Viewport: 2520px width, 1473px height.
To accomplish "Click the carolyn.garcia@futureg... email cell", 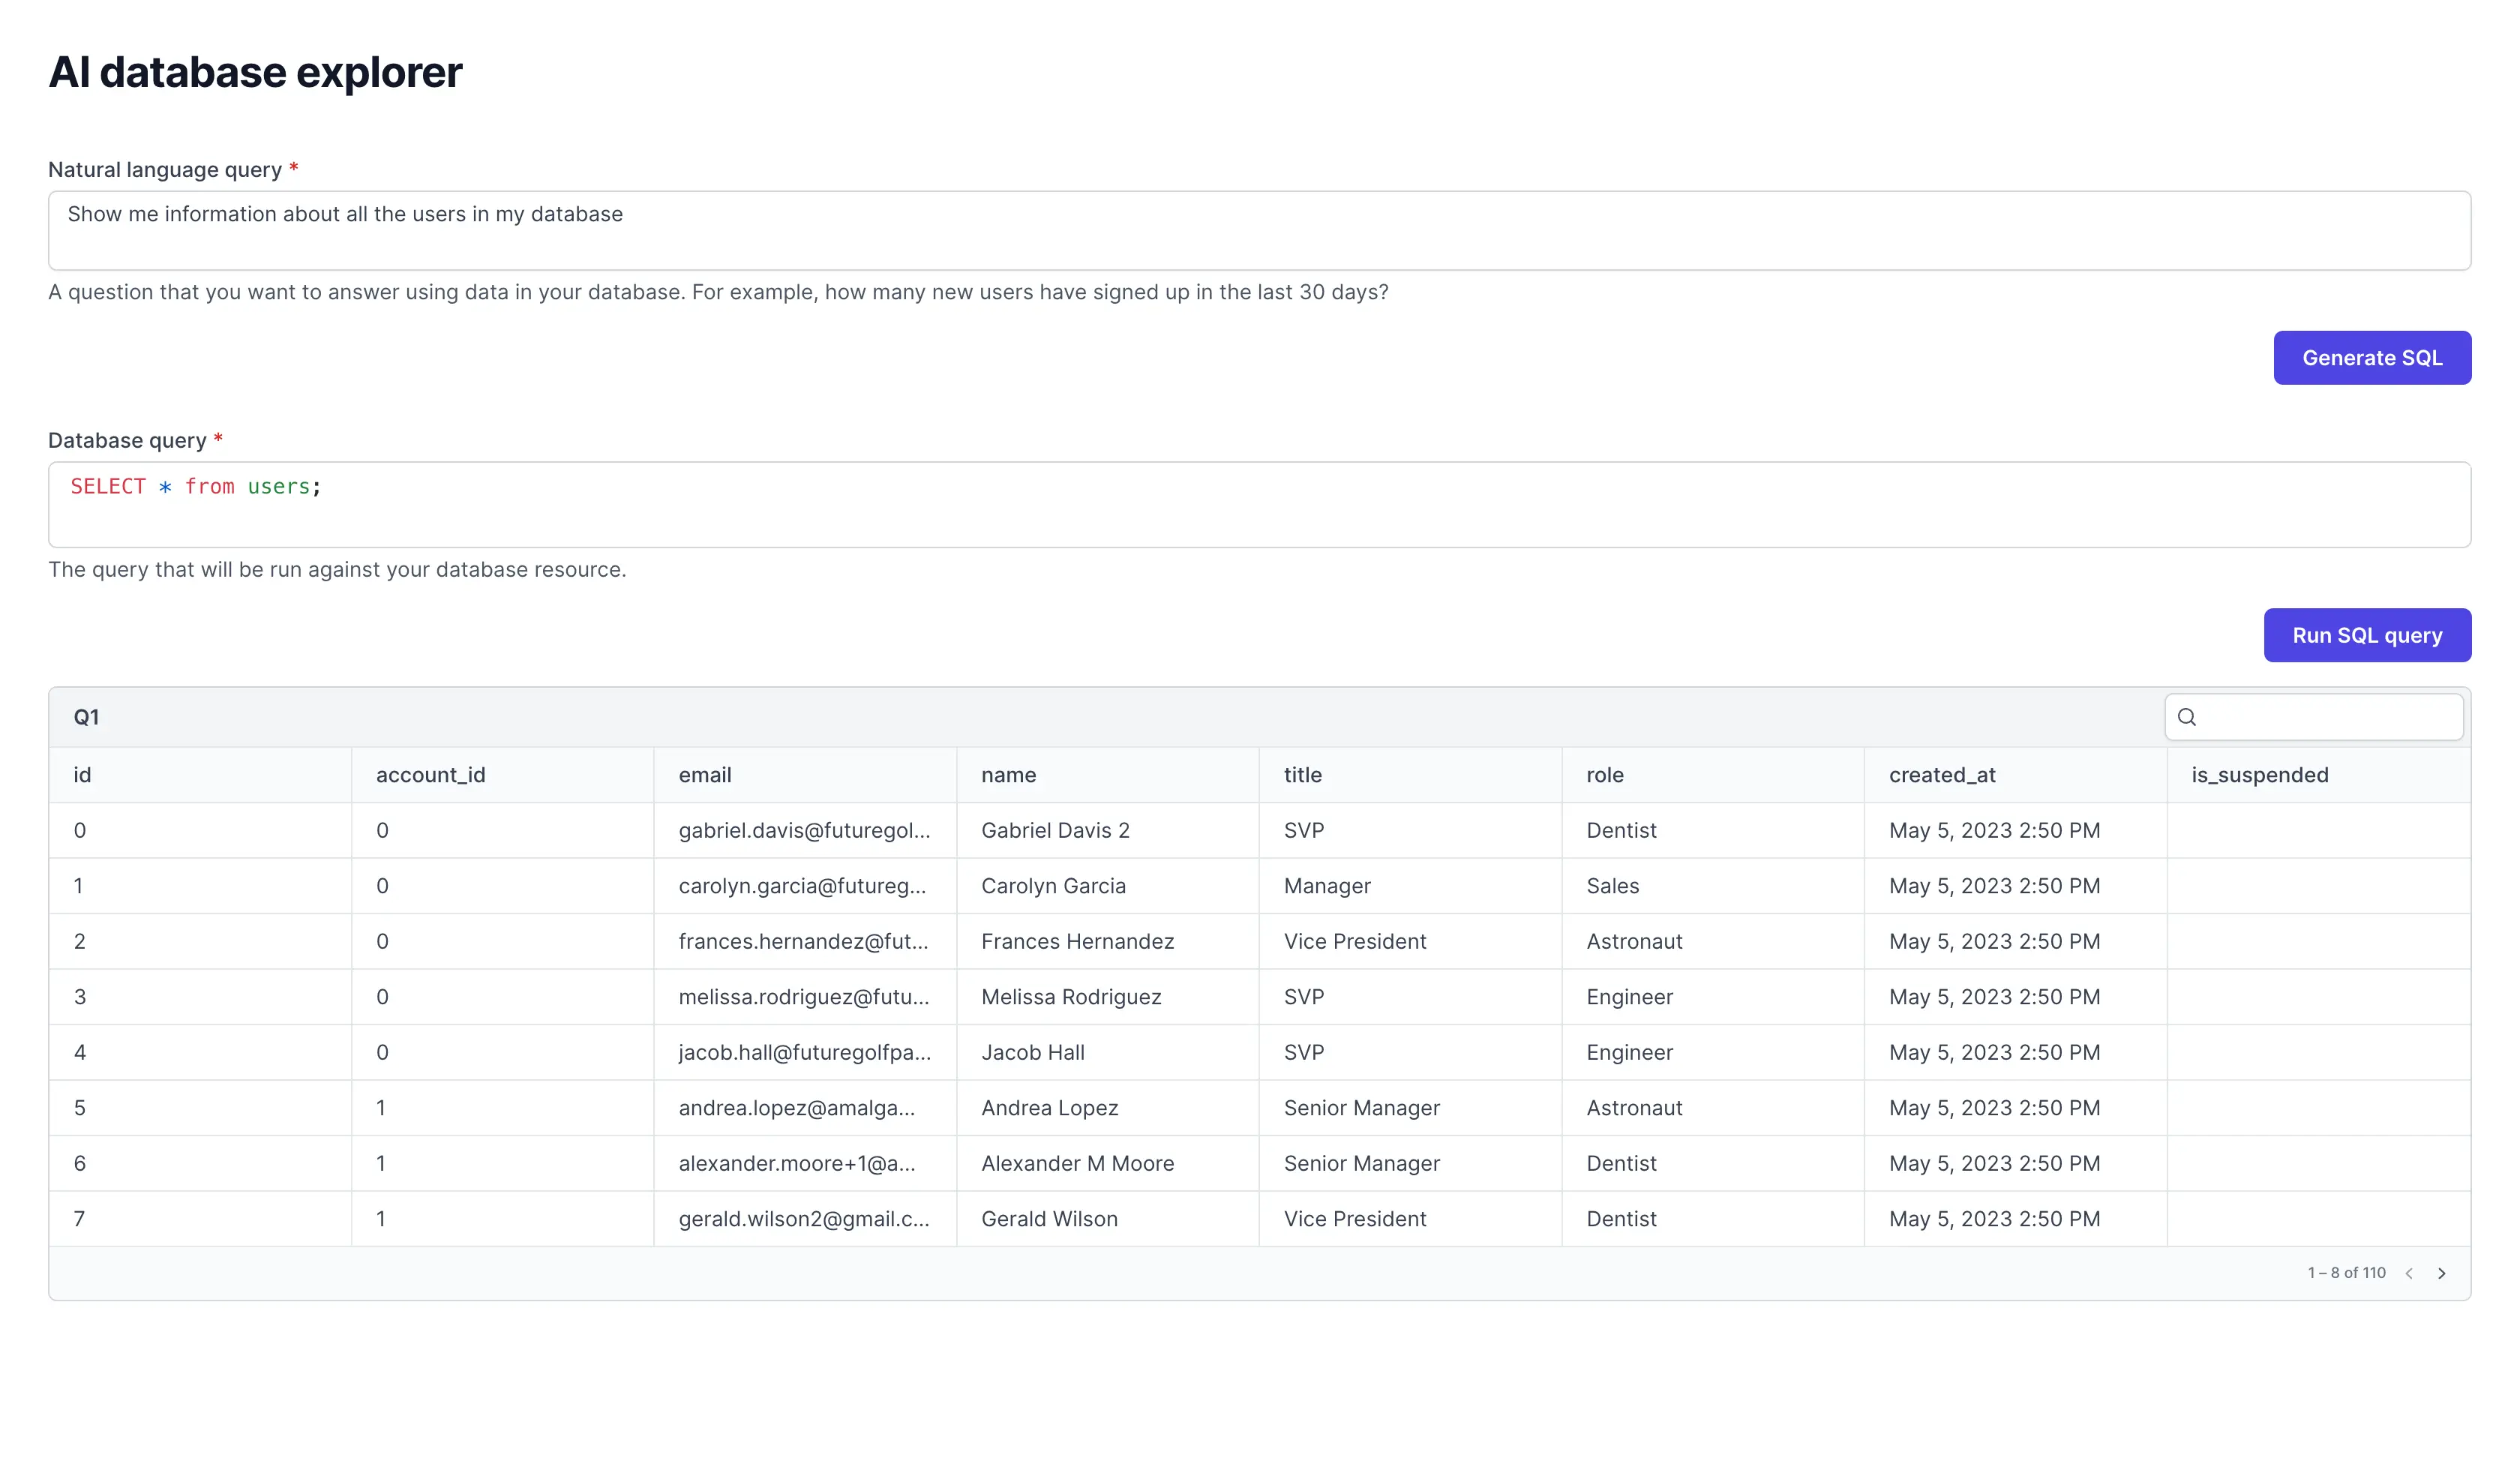I will (805, 886).
